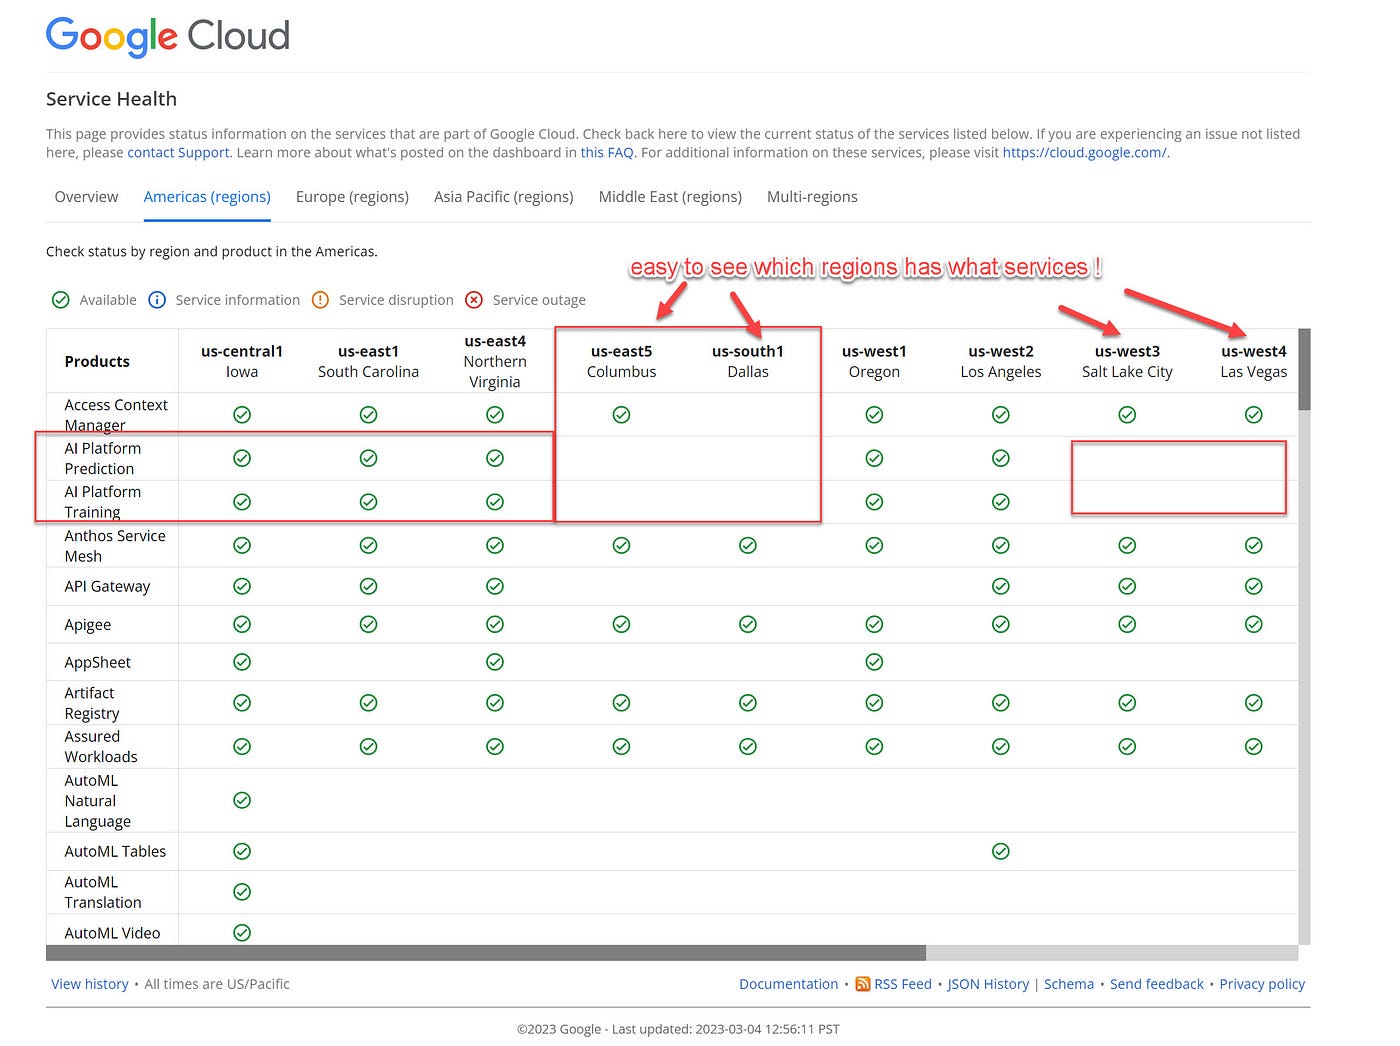This screenshot has height=1046, width=1400.
Task: Click API Gateway checkmark under us-west3
Action: click(x=1127, y=586)
